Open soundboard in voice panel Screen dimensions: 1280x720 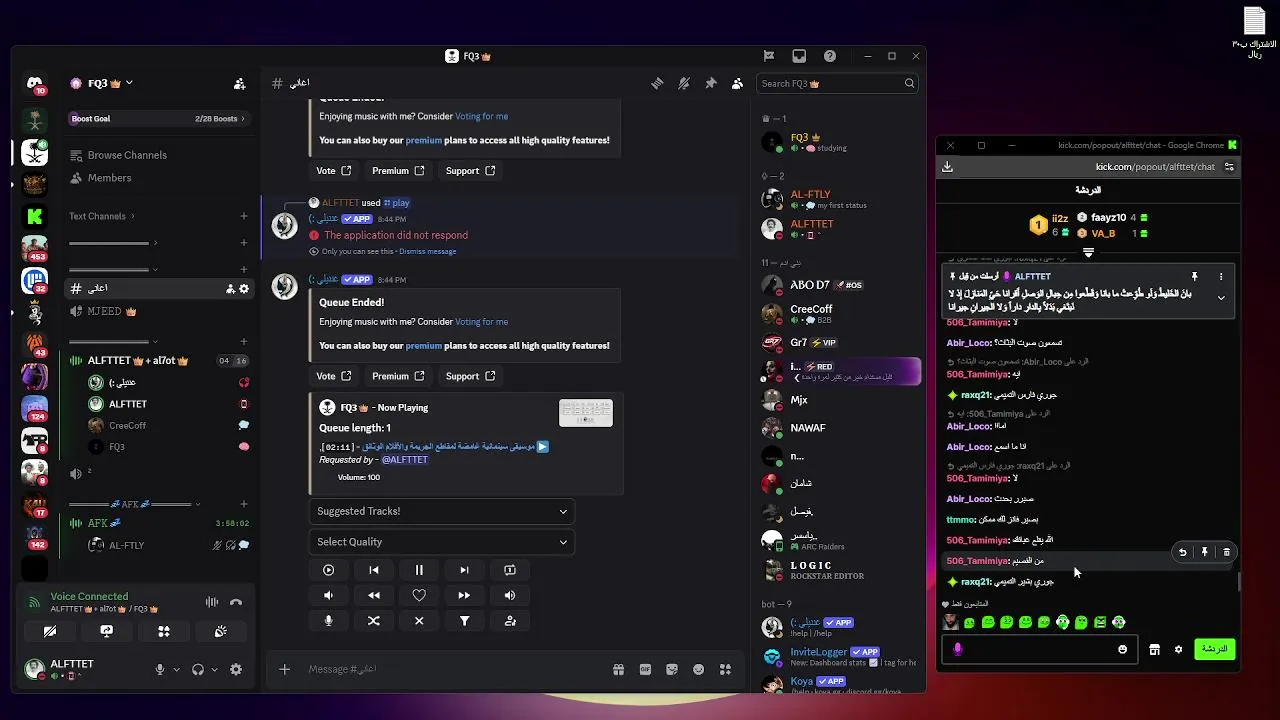[x=221, y=632]
